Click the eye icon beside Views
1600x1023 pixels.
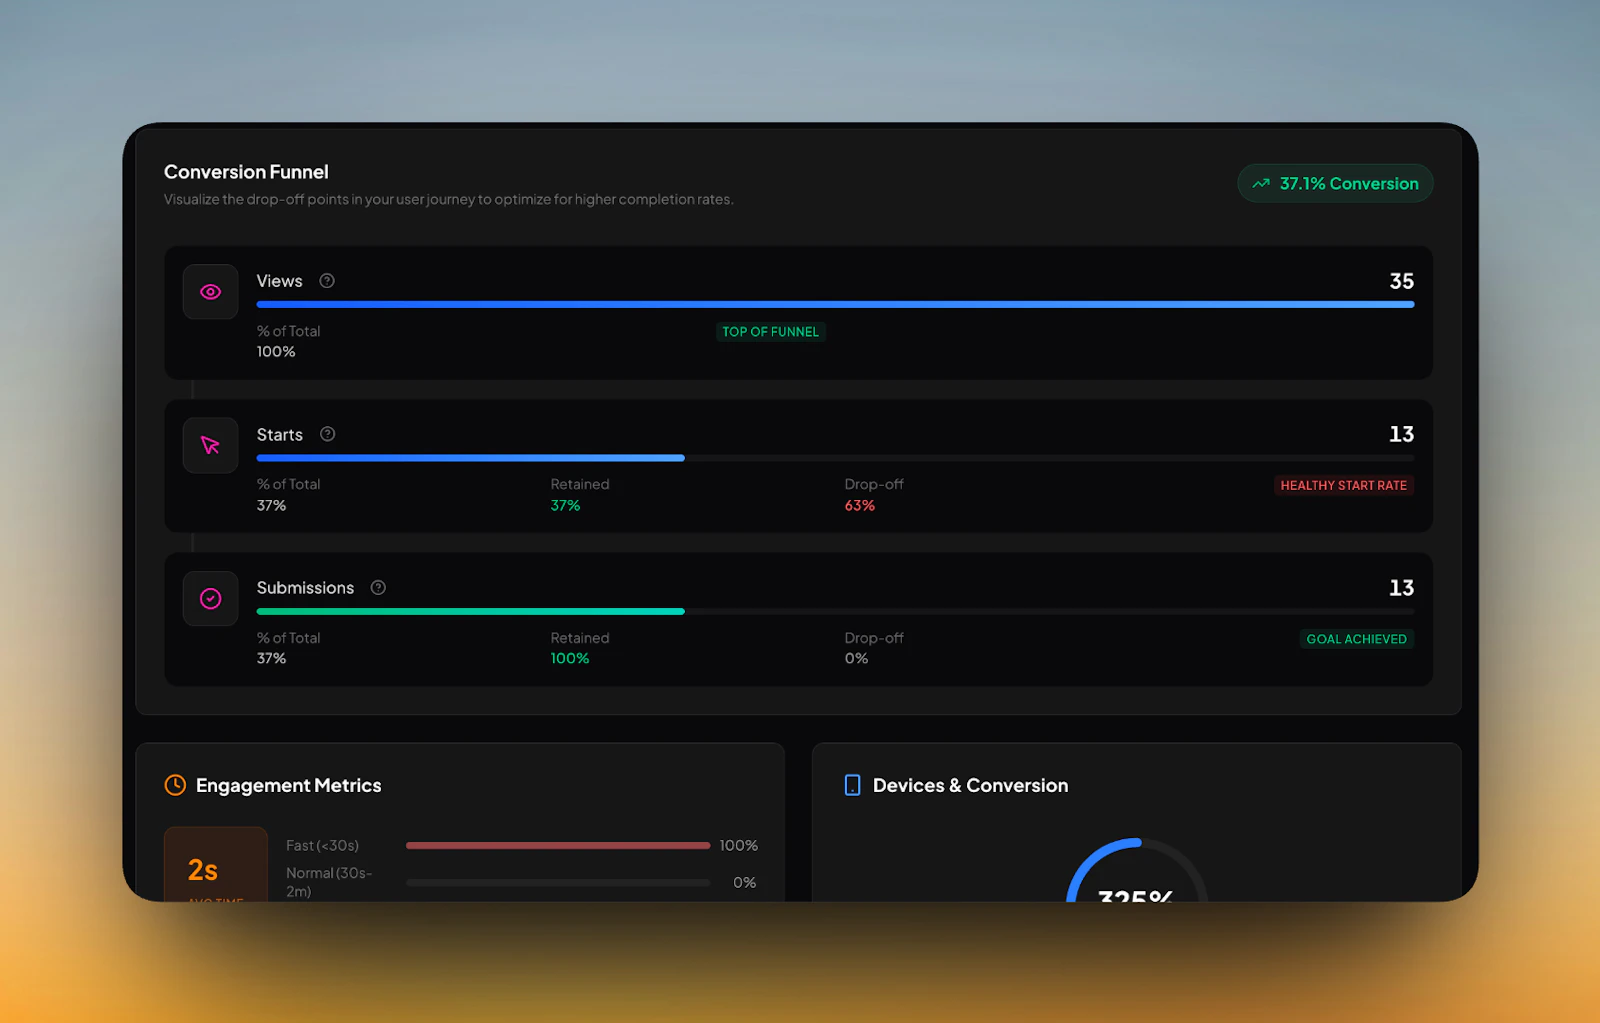[210, 291]
